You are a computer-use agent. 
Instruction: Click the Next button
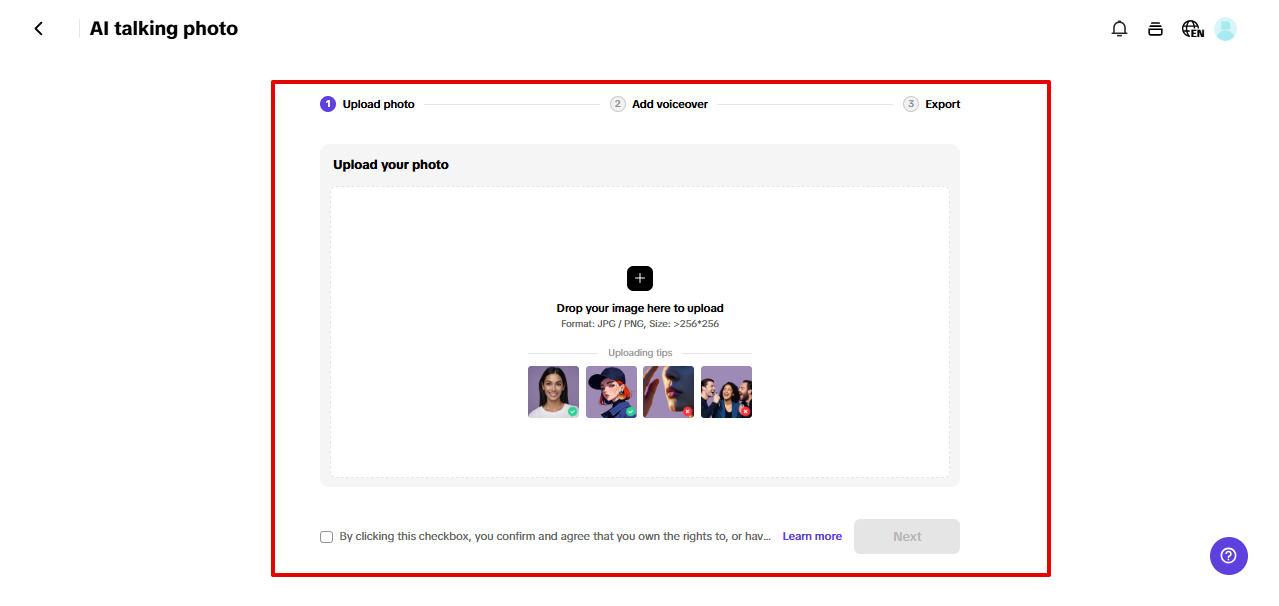(x=907, y=537)
